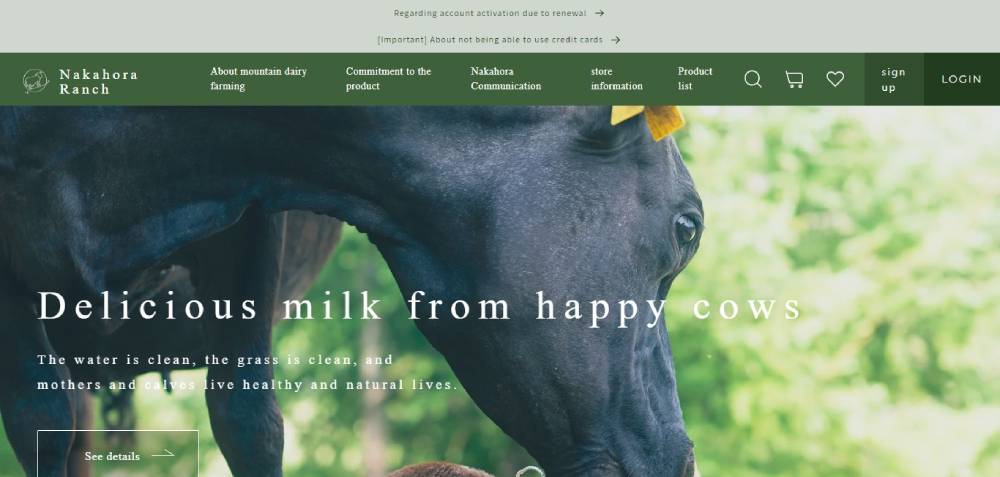
Task: Click the Delicious milk from happy cows headline
Action: tap(420, 307)
